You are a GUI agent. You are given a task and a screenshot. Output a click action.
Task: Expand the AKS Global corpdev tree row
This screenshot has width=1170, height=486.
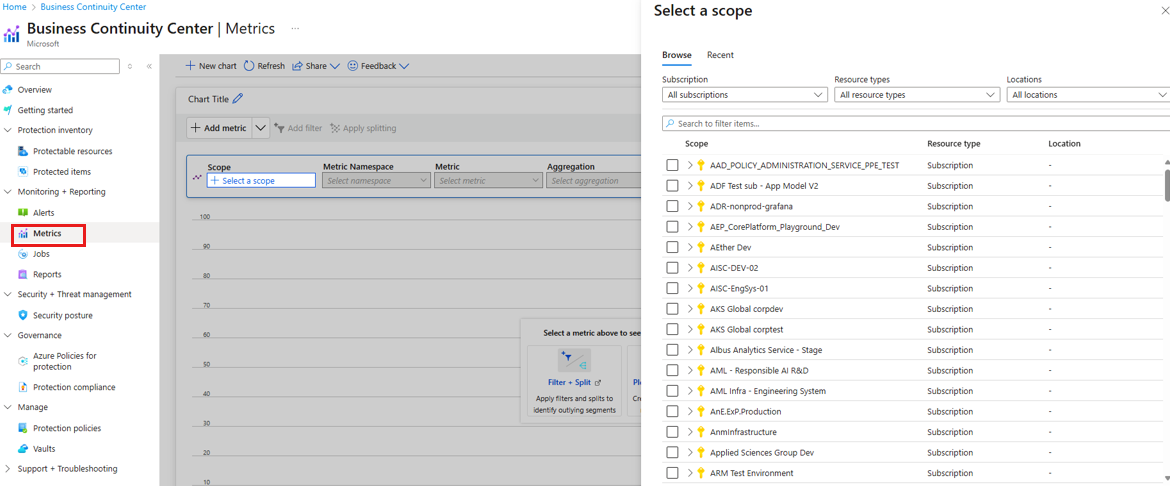[690, 309]
